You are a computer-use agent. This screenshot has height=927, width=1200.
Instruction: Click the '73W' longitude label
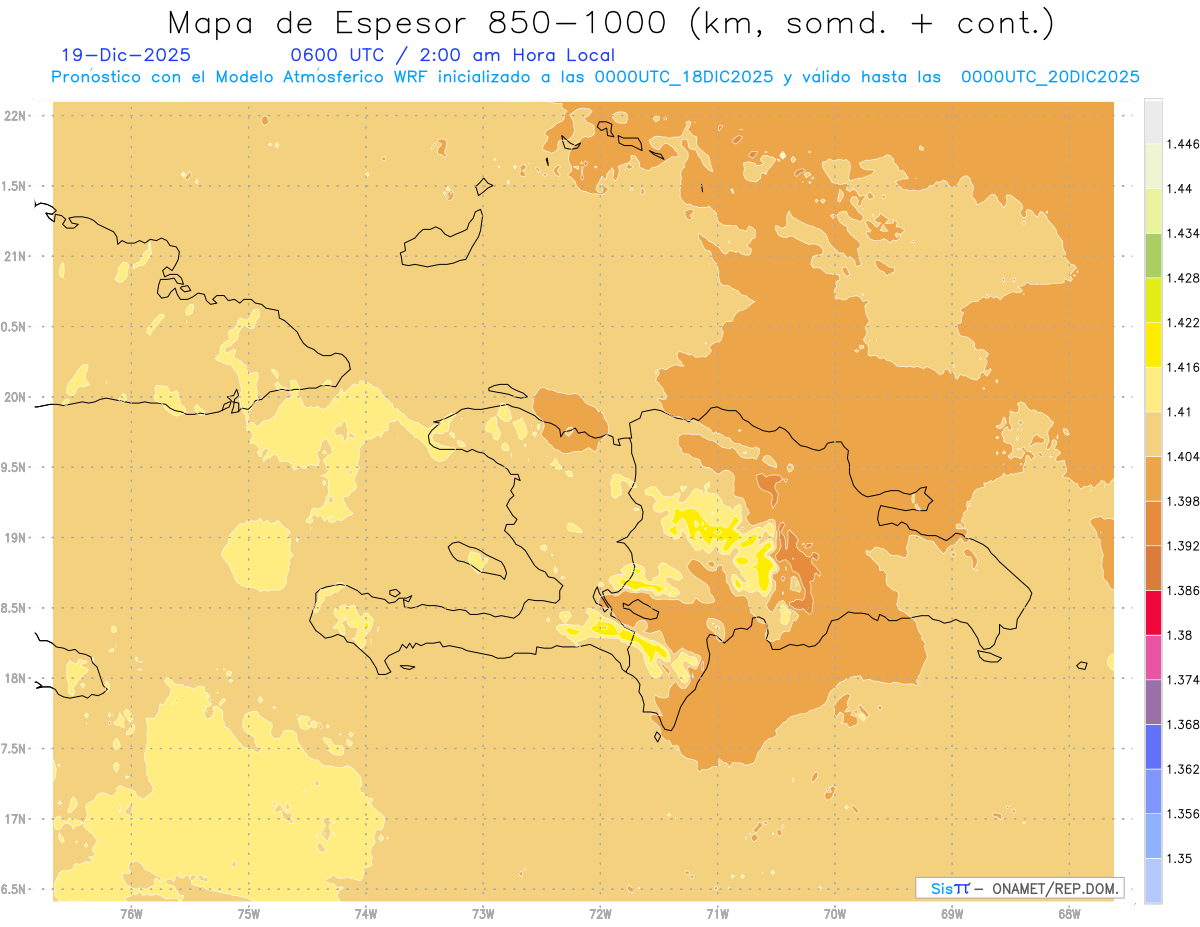pyautogui.click(x=483, y=914)
